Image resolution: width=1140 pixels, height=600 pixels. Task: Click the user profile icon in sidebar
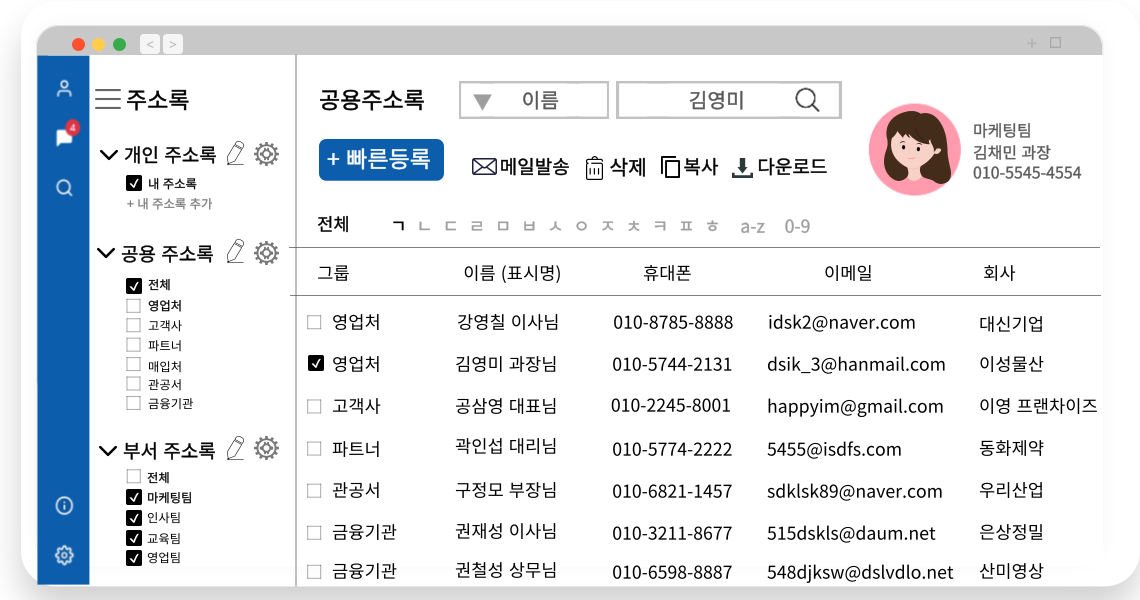tap(65, 88)
